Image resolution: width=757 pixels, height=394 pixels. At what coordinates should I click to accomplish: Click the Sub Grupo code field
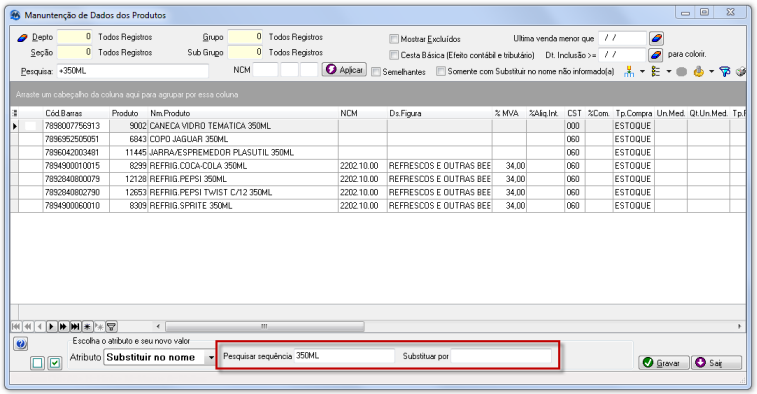coord(245,52)
